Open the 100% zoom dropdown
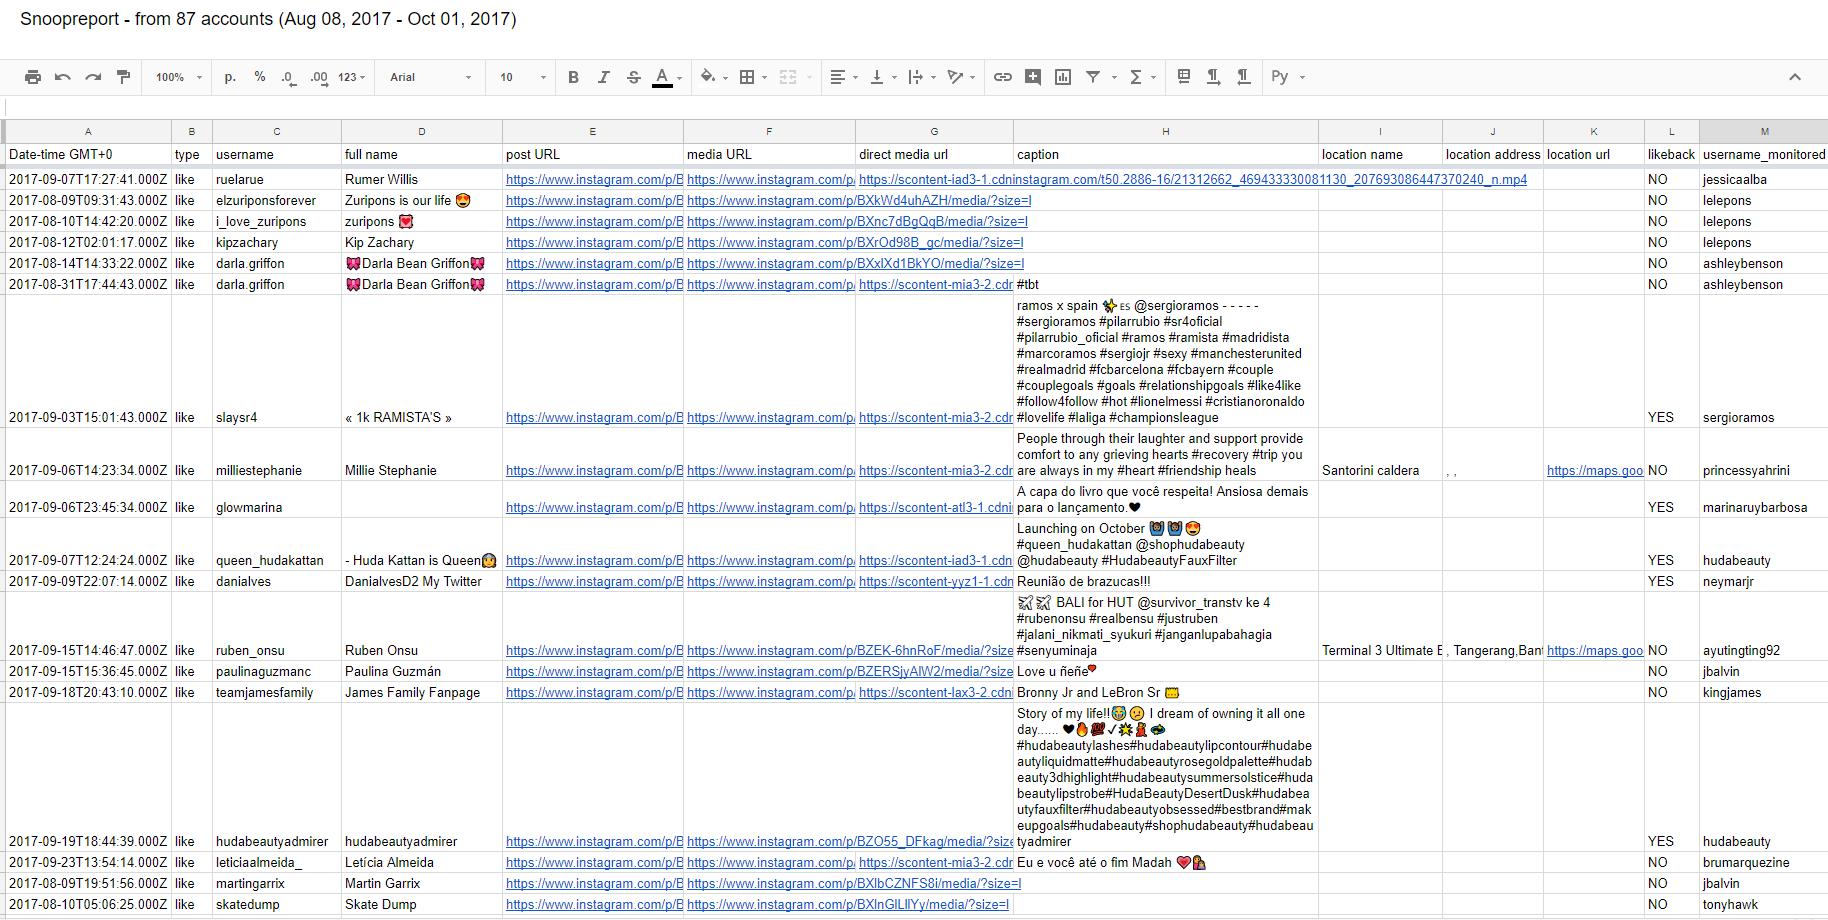Image resolution: width=1828 pixels, height=920 pixels. [179, 77]
